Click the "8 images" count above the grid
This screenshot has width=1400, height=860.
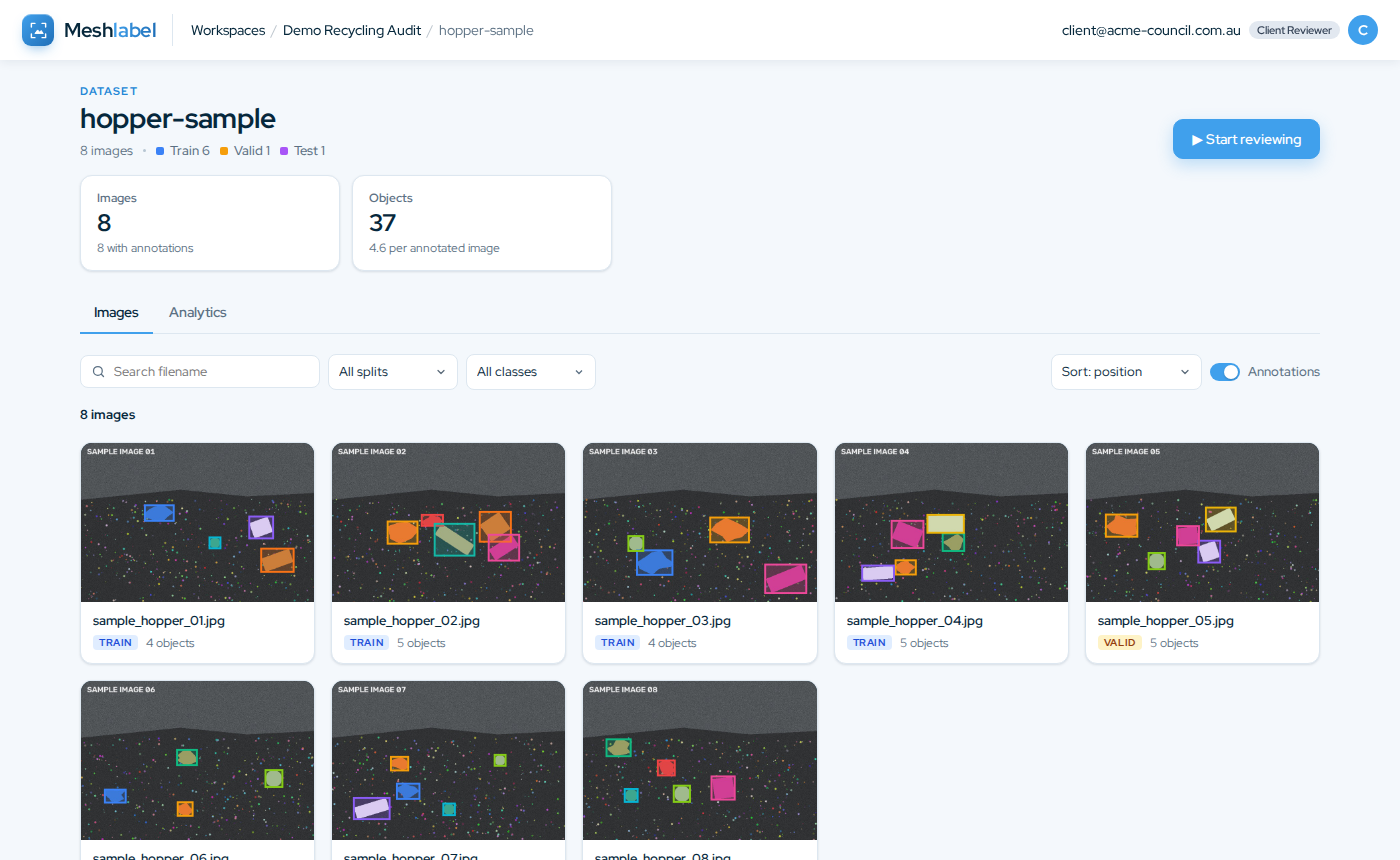108,414
